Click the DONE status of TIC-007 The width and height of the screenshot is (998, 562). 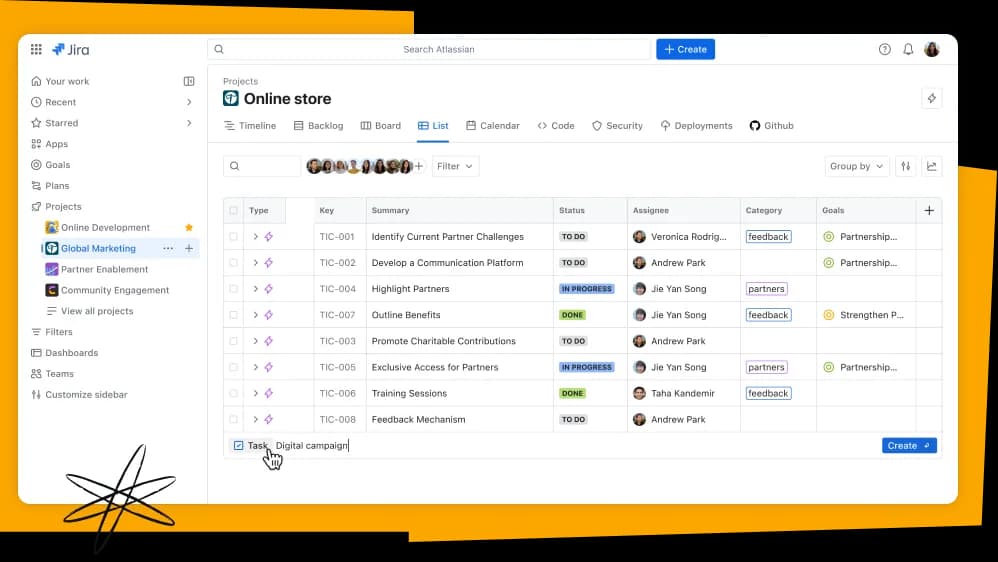pyautogui.click(x=572, y=314)
